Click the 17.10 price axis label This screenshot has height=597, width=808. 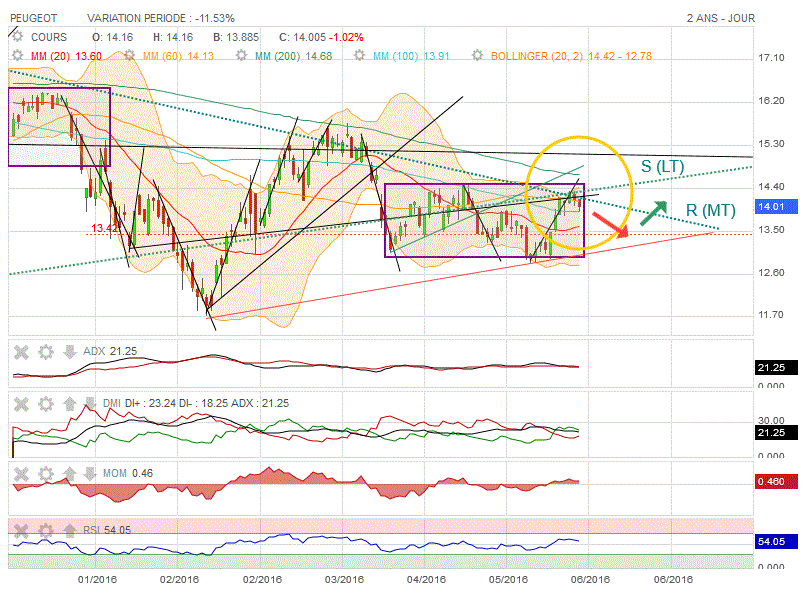[x=771, y=58]
